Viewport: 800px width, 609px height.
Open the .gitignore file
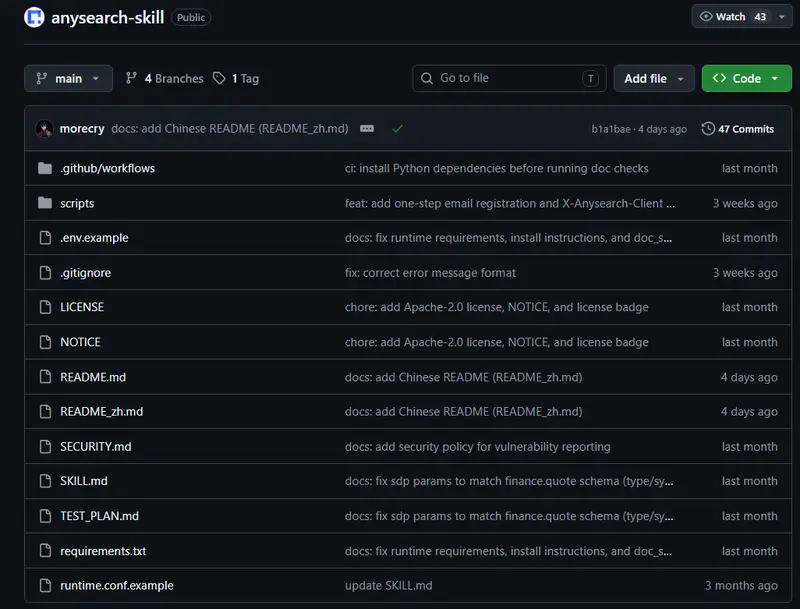pyautogui.click(x=85, y=273)
